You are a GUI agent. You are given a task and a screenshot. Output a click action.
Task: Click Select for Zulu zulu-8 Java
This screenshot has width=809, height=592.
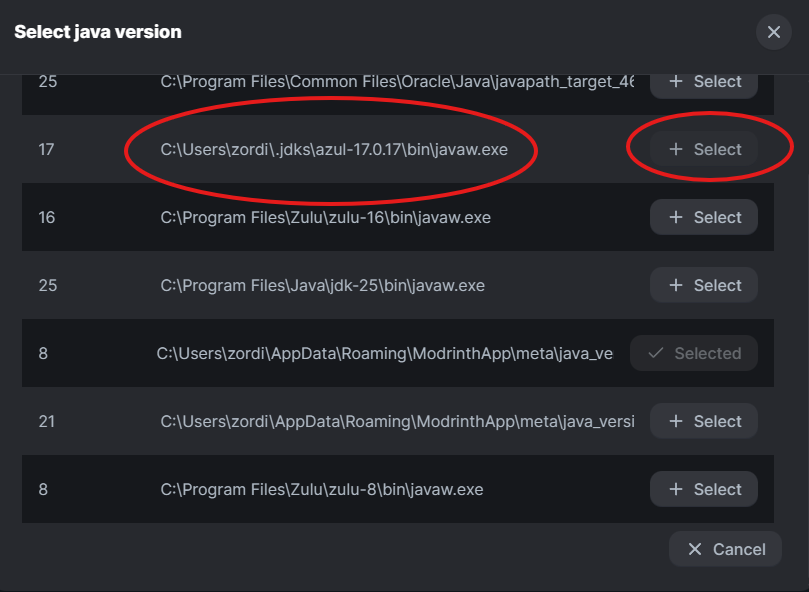(704, 490)
